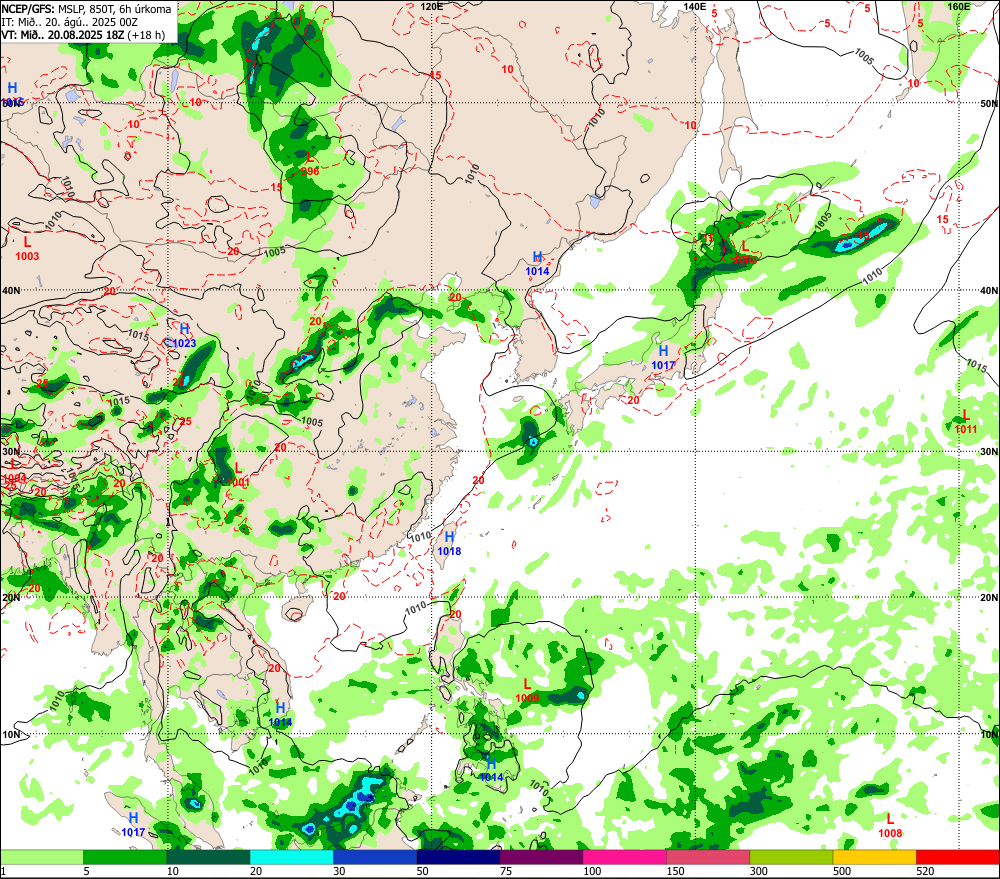Image resolution: width=1000 pixels, height=879 pixels.
Task: Click the H 1023 high pressure marker
Action: 184,336
